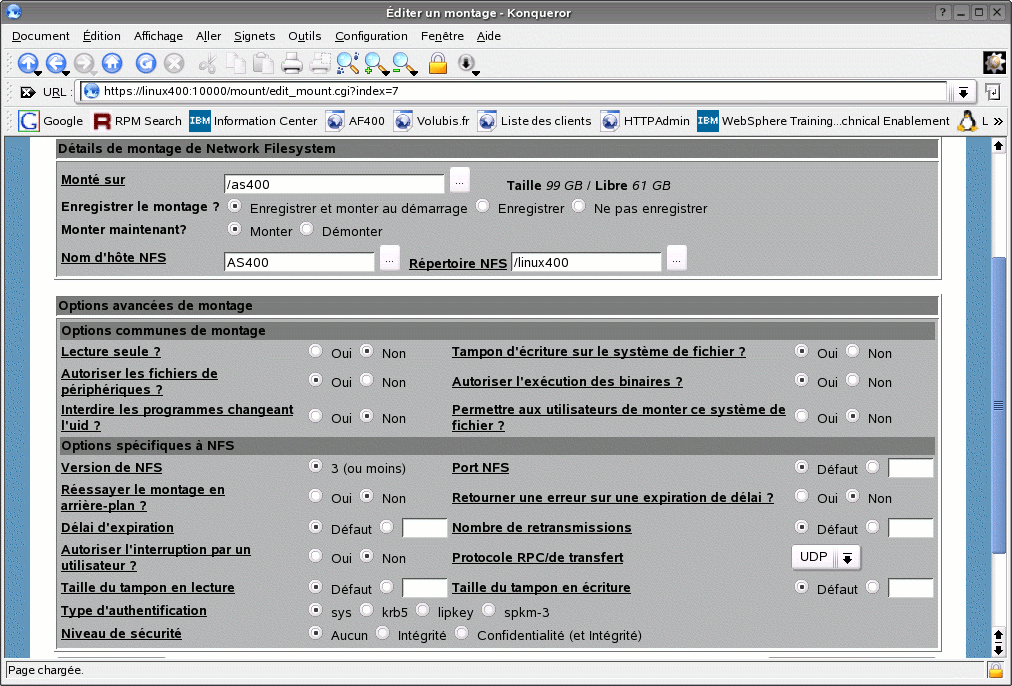Click the Go icon right of the URL bar

pyautogui.click(x=993, y=92)
